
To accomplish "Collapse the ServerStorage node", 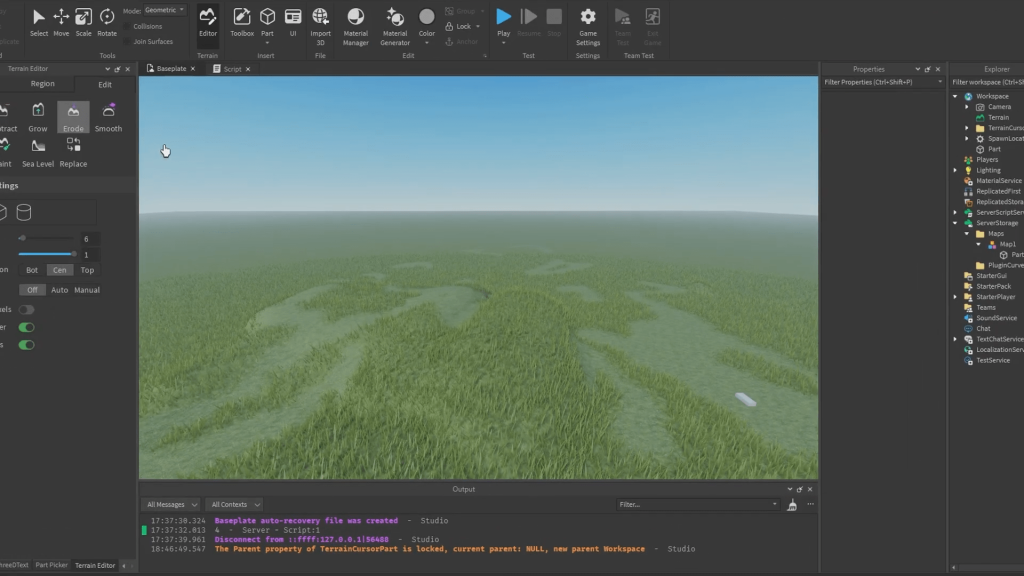I will tap(955, 223).
